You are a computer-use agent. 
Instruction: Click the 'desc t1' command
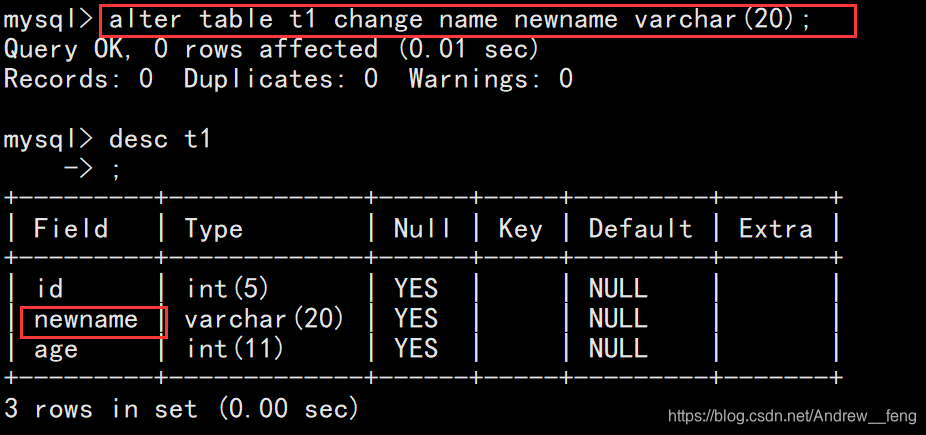(x=159, y=140)
